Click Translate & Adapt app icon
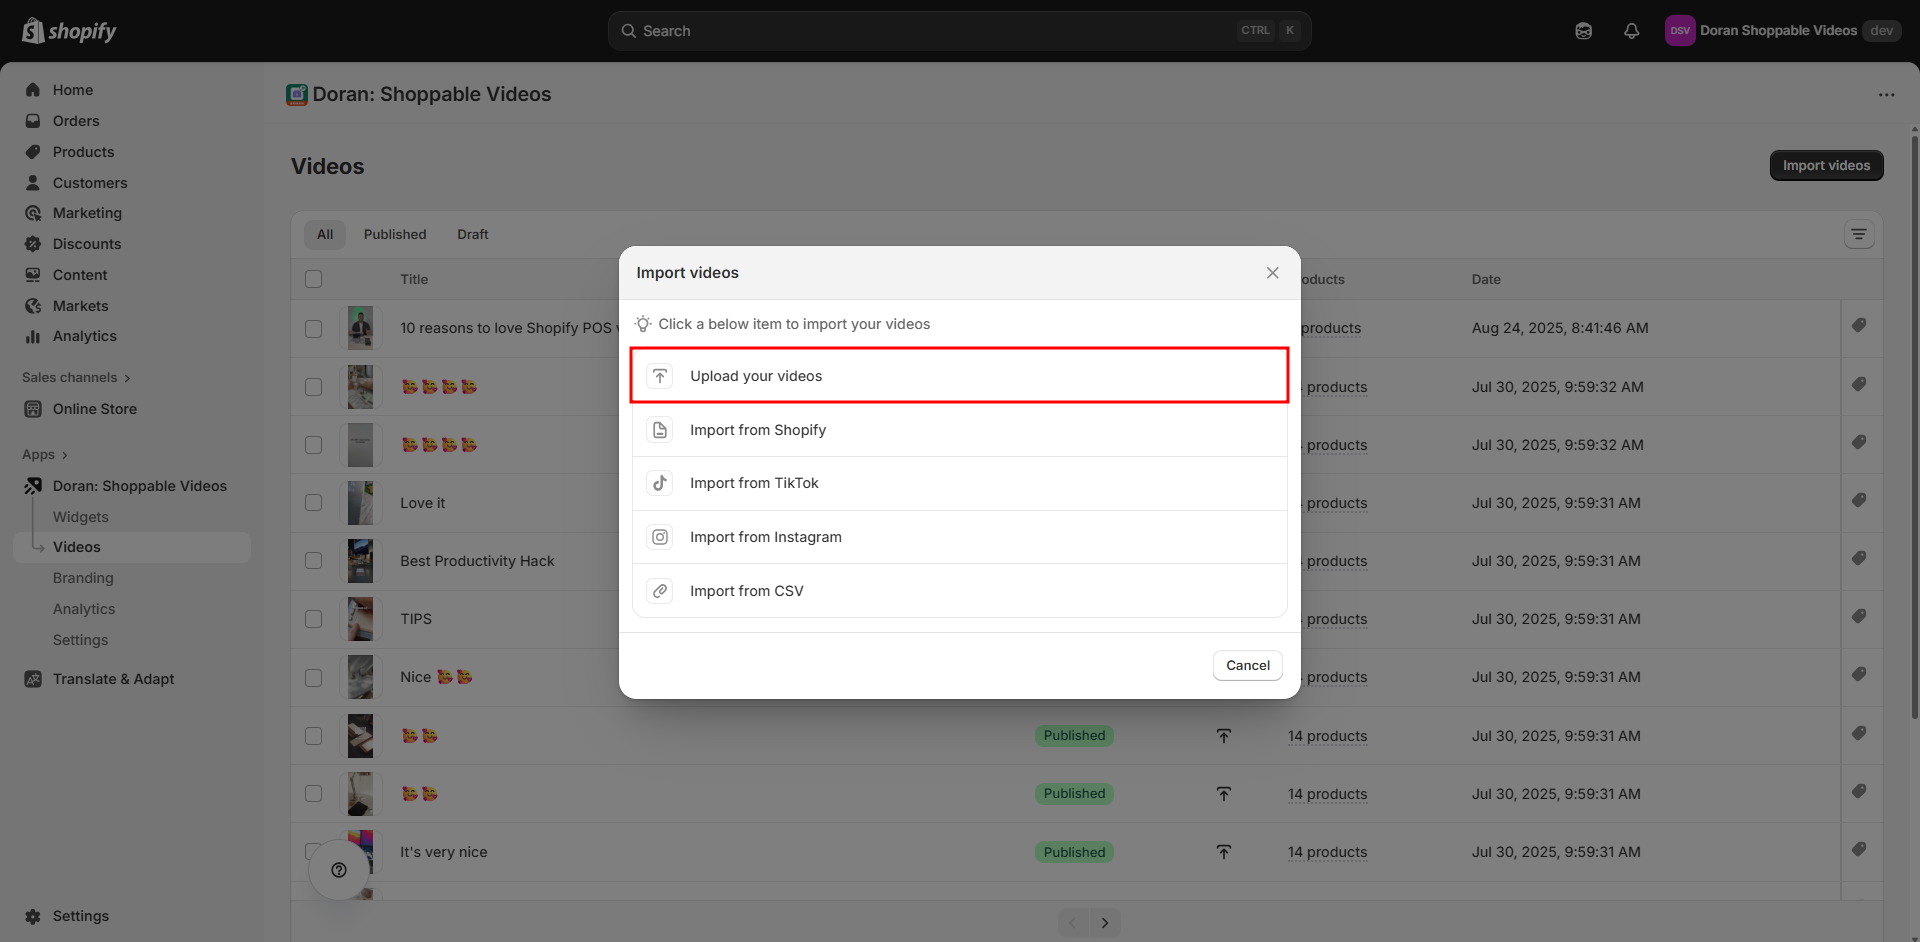The width and height of the screenshot is (1920, 942). [x=33, y=679]
